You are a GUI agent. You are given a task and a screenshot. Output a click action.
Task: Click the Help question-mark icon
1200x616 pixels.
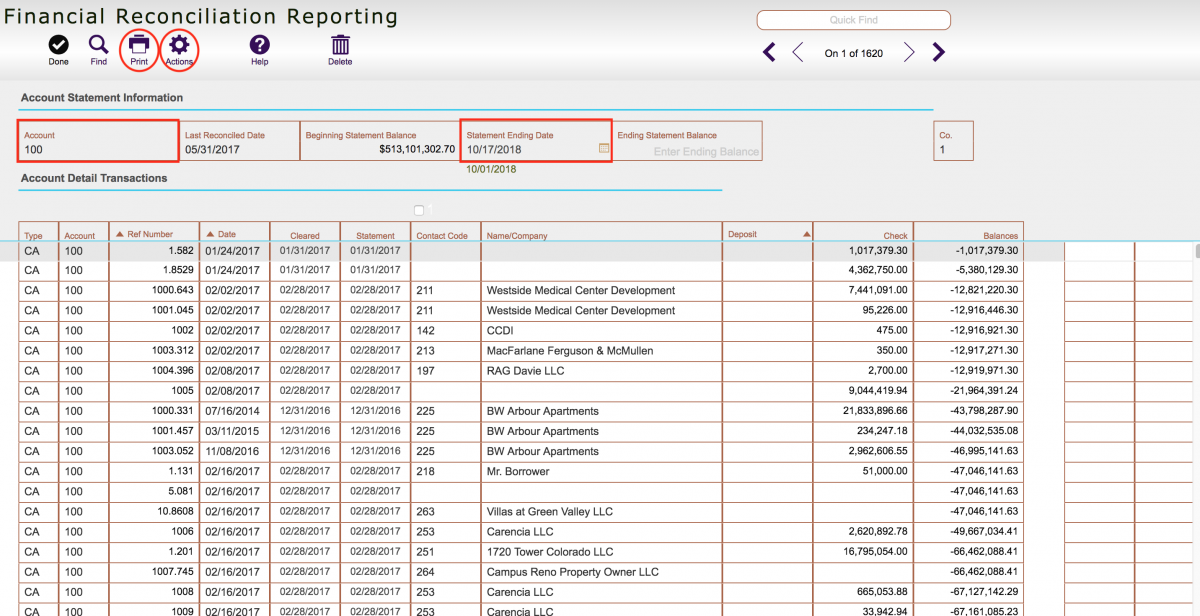click(259, 46)
